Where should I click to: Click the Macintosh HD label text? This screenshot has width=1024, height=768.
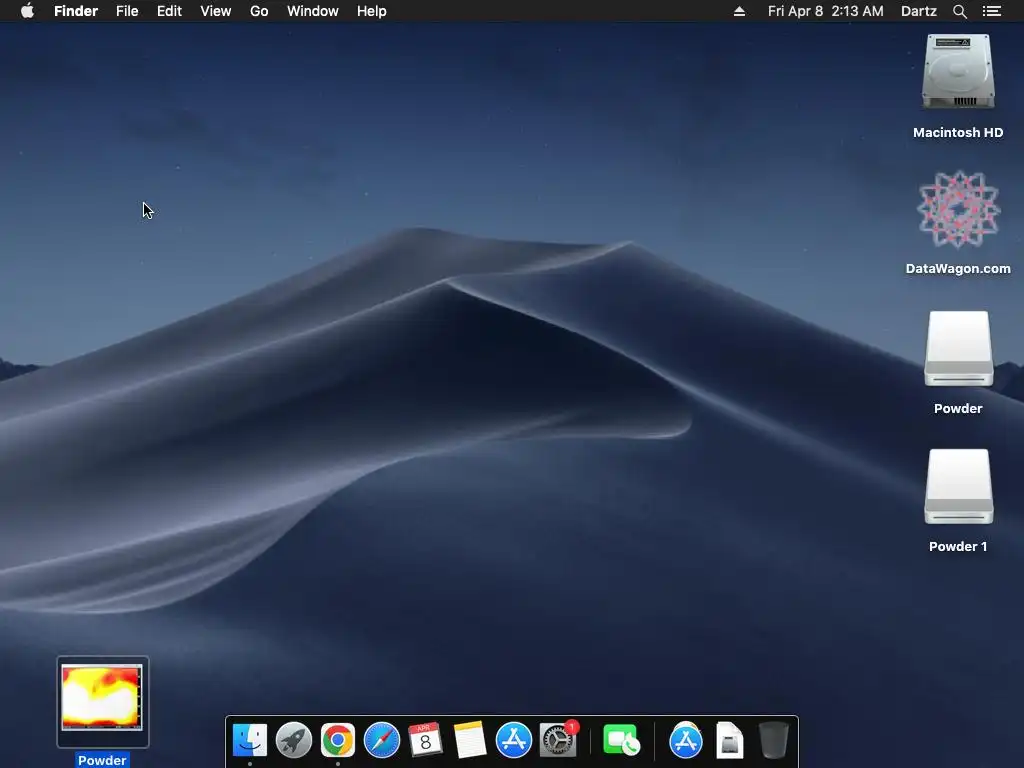coord(958,133)
